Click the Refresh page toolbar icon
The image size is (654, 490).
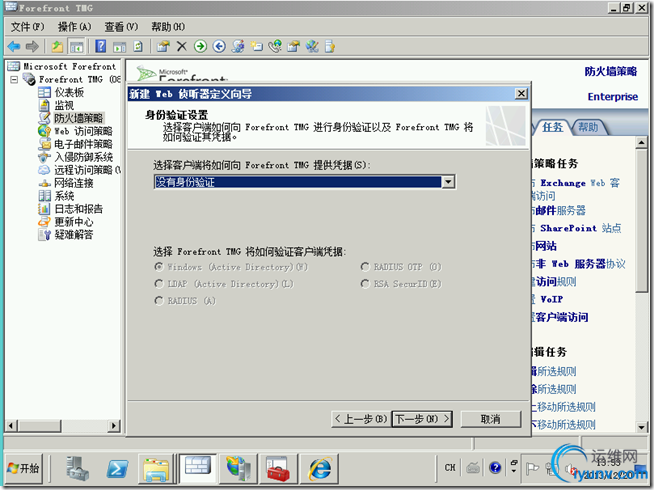pyautogui.click(x=138, y=46)
